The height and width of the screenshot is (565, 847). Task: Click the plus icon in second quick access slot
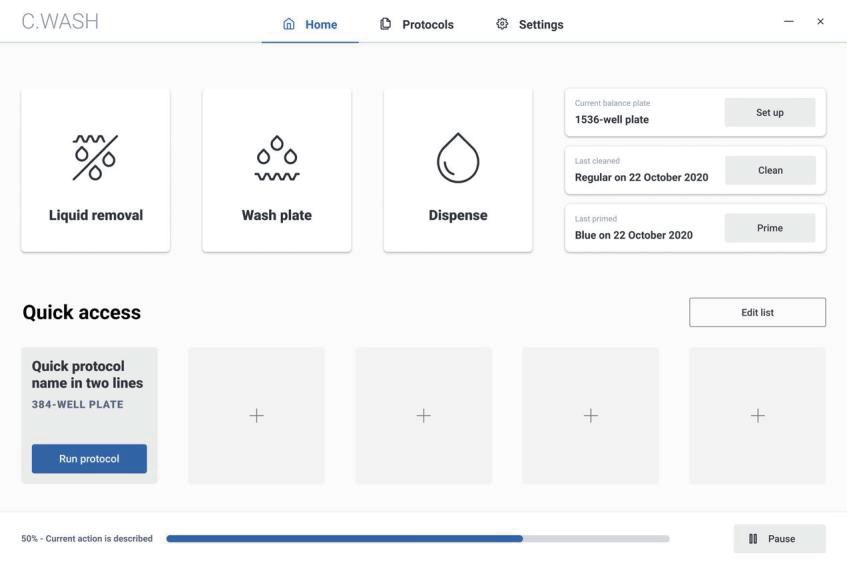tap(256, 416)
